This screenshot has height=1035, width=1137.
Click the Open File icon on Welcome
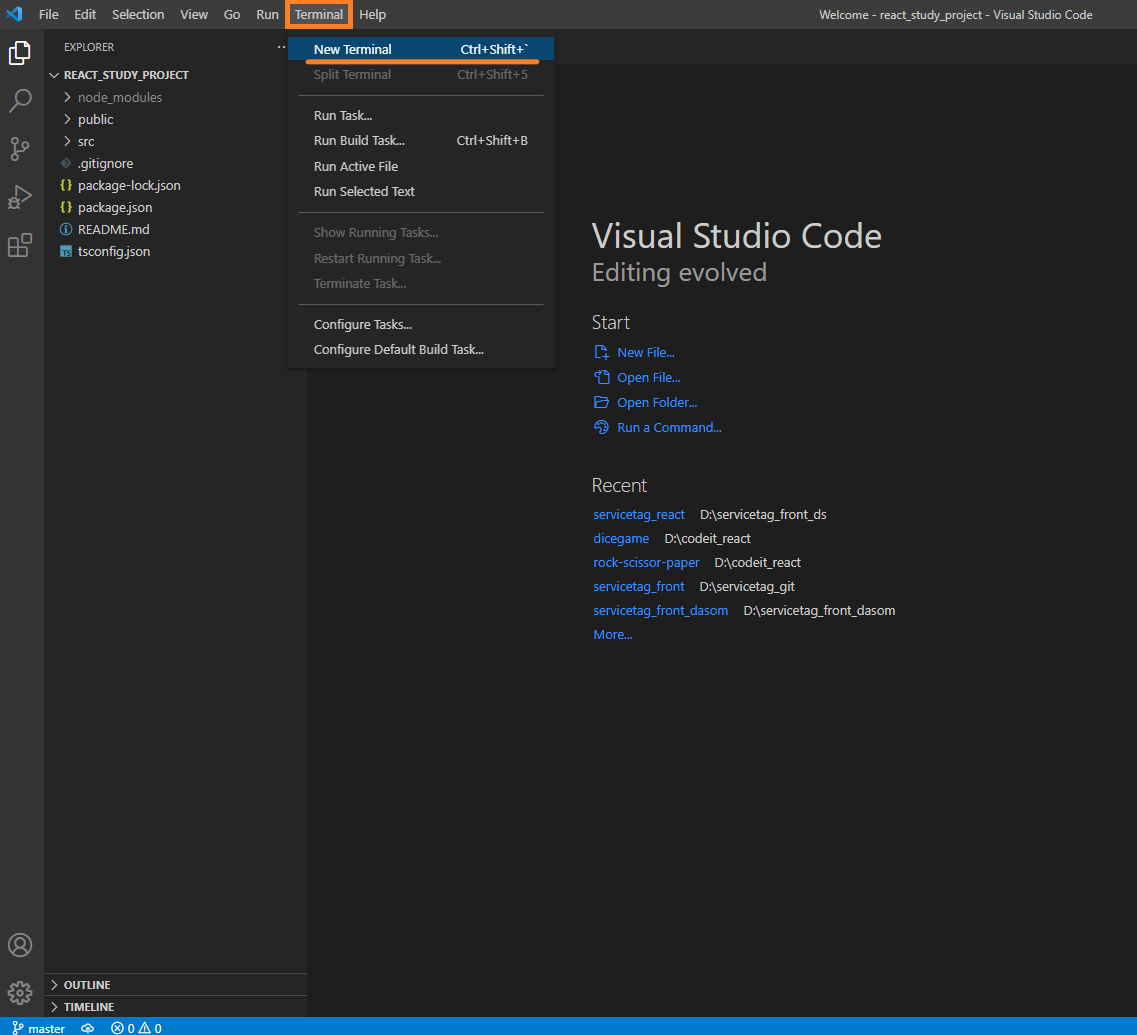click(x=601, y=377)
